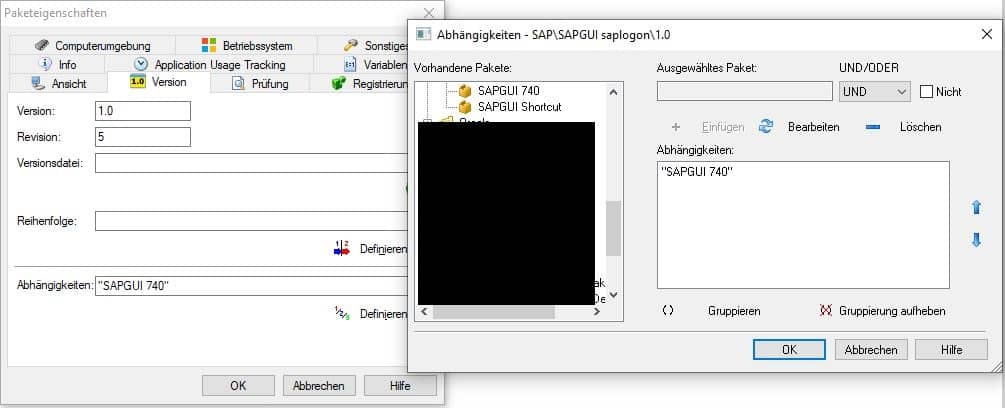Click the Bearbeiten label
Viewport: 1005px width, 408px height.
point(813,127)
